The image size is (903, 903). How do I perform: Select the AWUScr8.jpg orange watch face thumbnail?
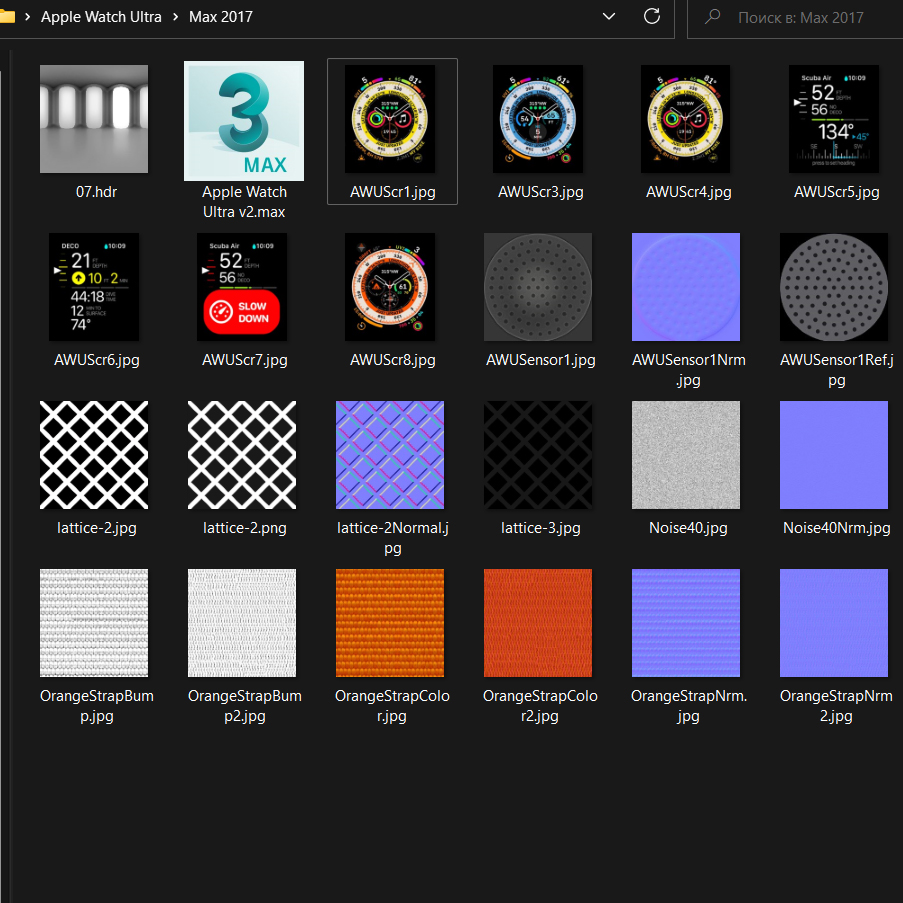[x=390, y=287]
